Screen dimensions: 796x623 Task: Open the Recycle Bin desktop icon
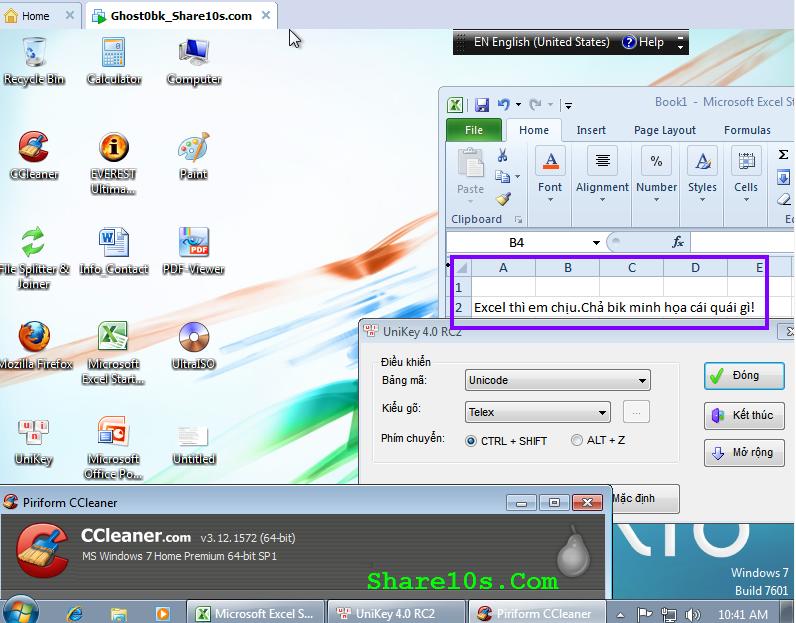[x=34, y=60]
